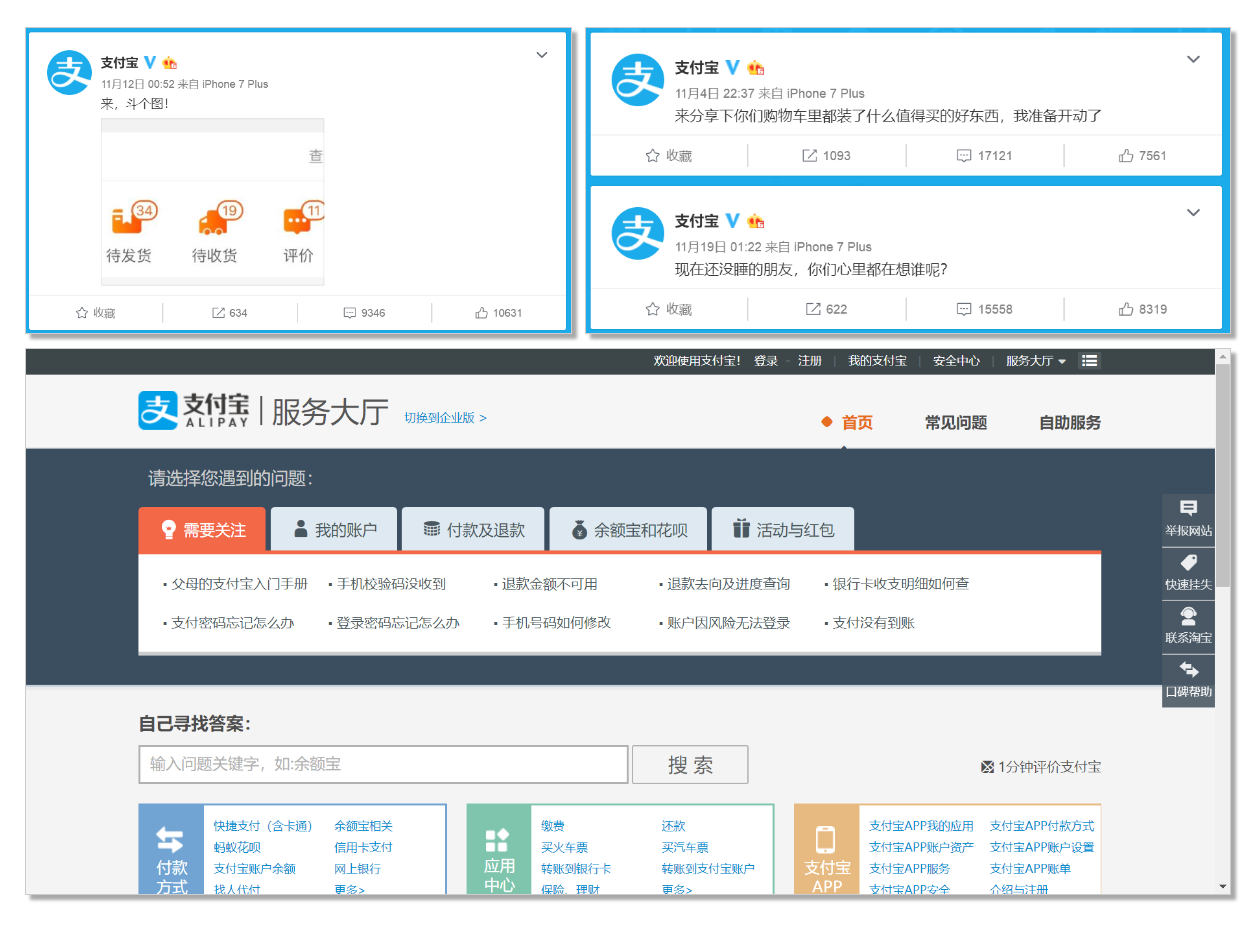Viewport: 1260px width, 932px height.
Task: Open 账户因风险无法登录 question
Action: (x=728, y=623)
